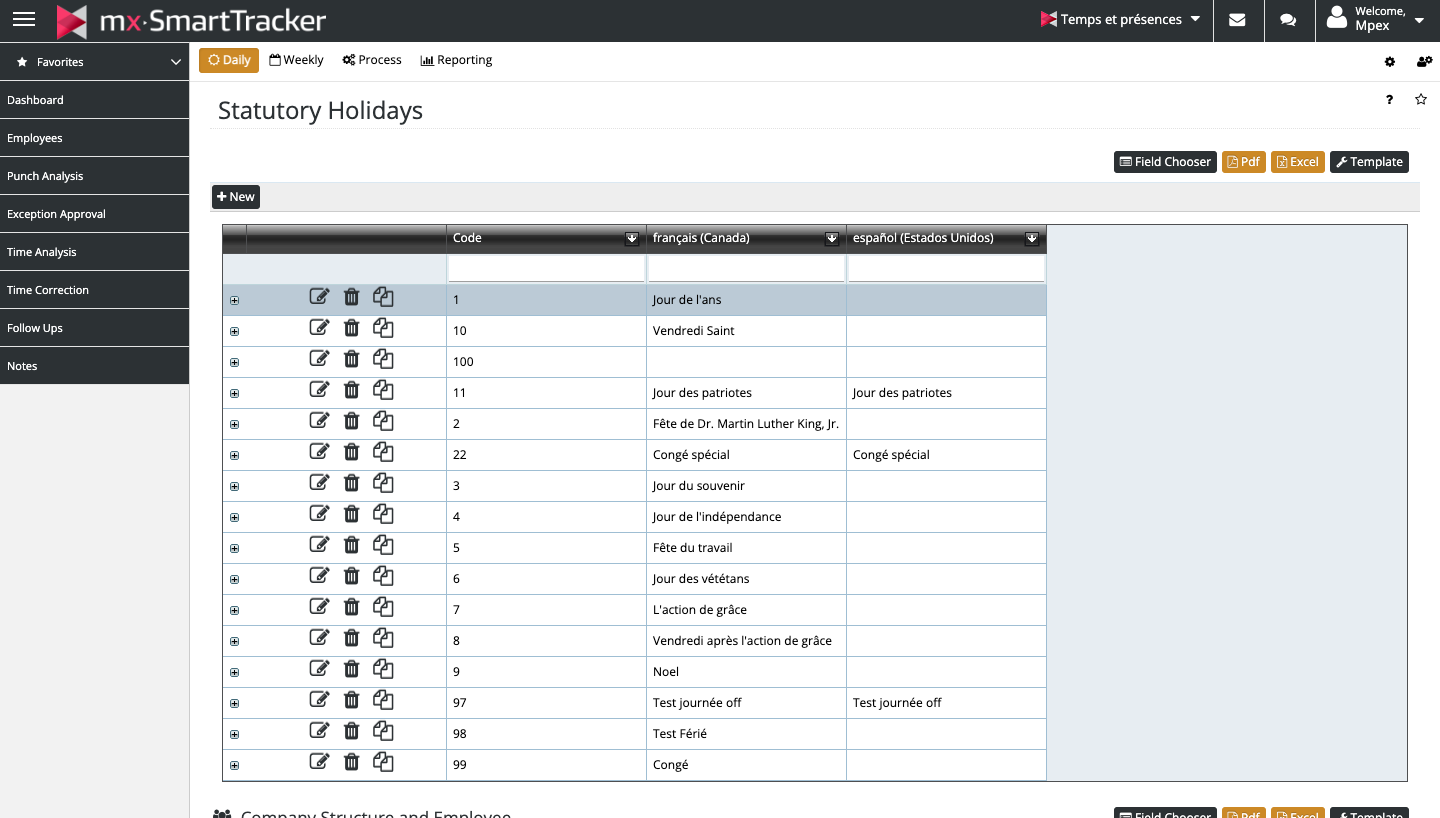Click the New button
This screenshot has width=1440, height=818.
pos(236,197)
